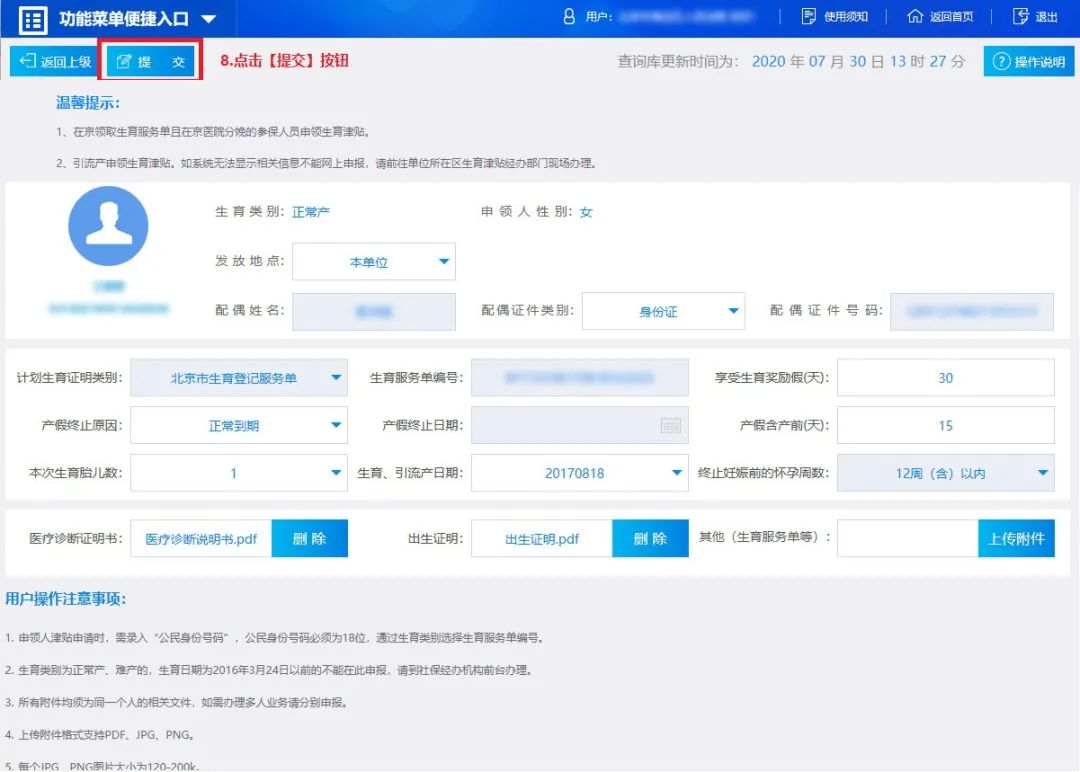Open 产假终止原因 dropdown showing 正常到期

click(239, 425)
